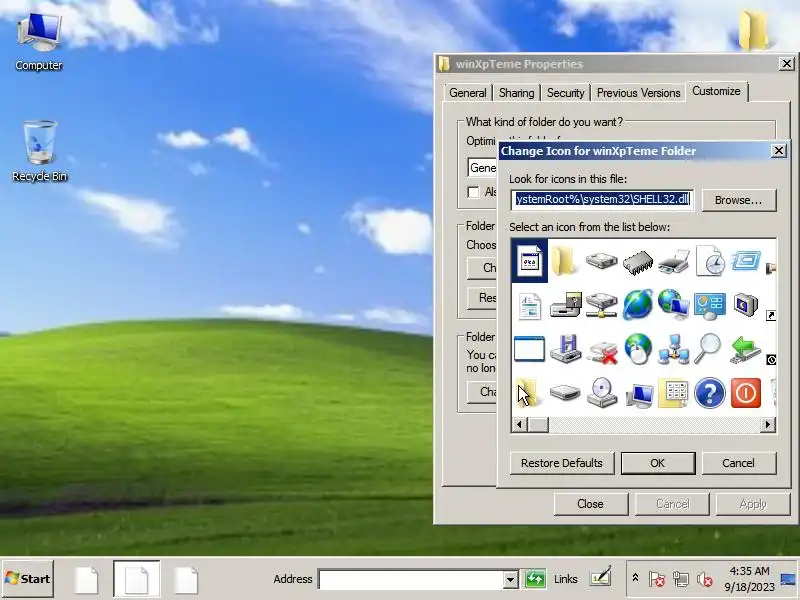Screen dimensions: 800x600
Task: Click the green Go button beside Address
Action: [x=535, y=579]
